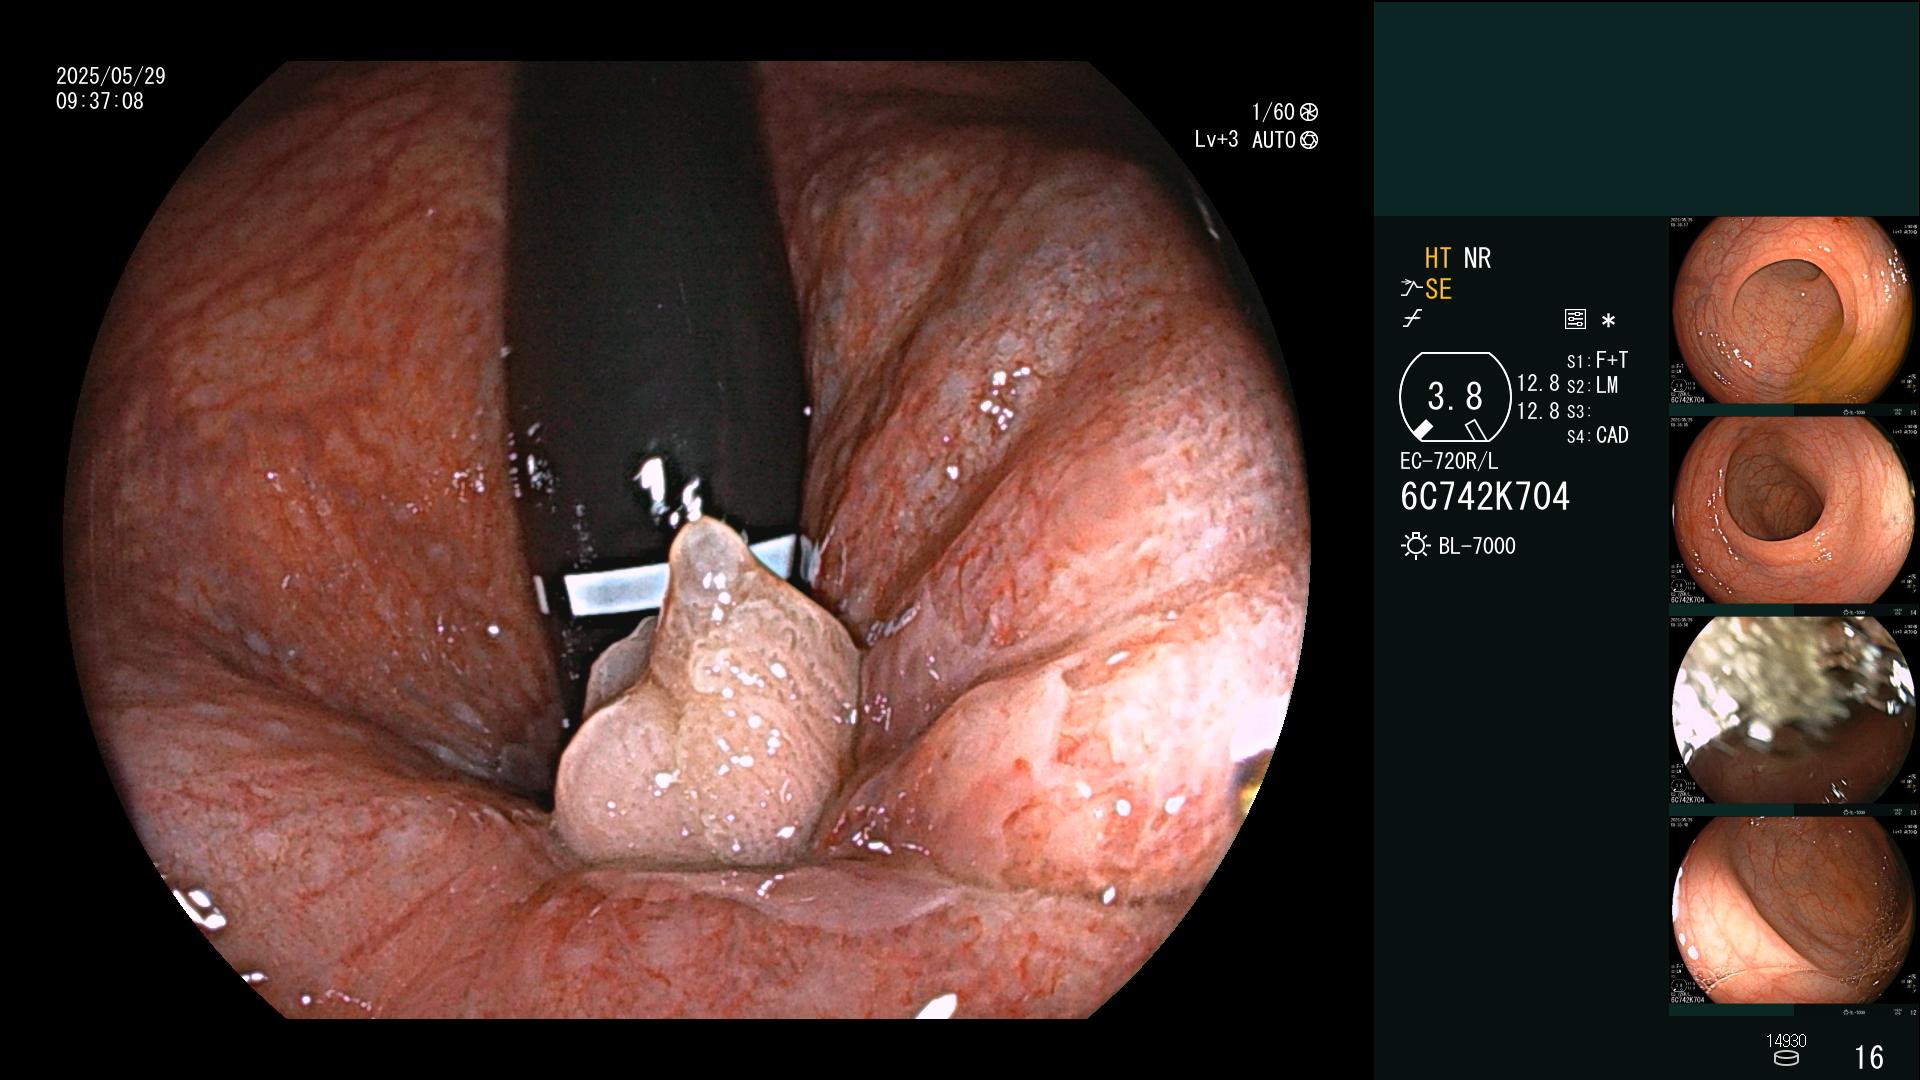Click the 12.8 value beside S3

coord(1538,411)
